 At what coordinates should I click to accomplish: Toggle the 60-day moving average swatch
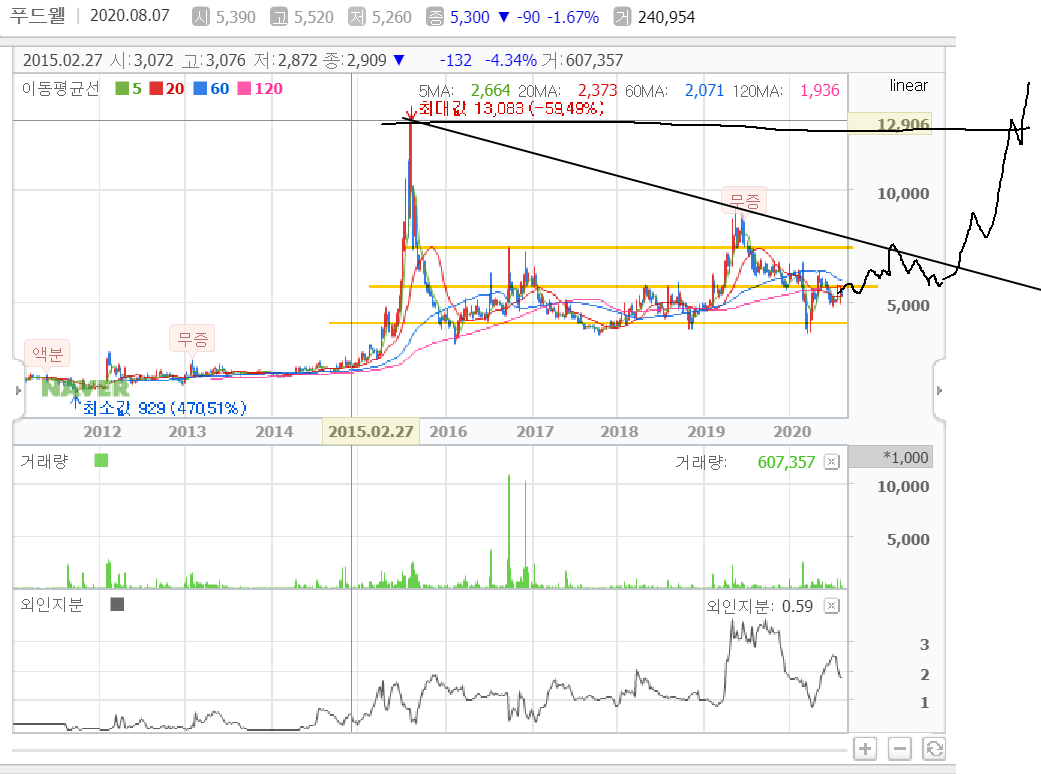pos(200,88)
